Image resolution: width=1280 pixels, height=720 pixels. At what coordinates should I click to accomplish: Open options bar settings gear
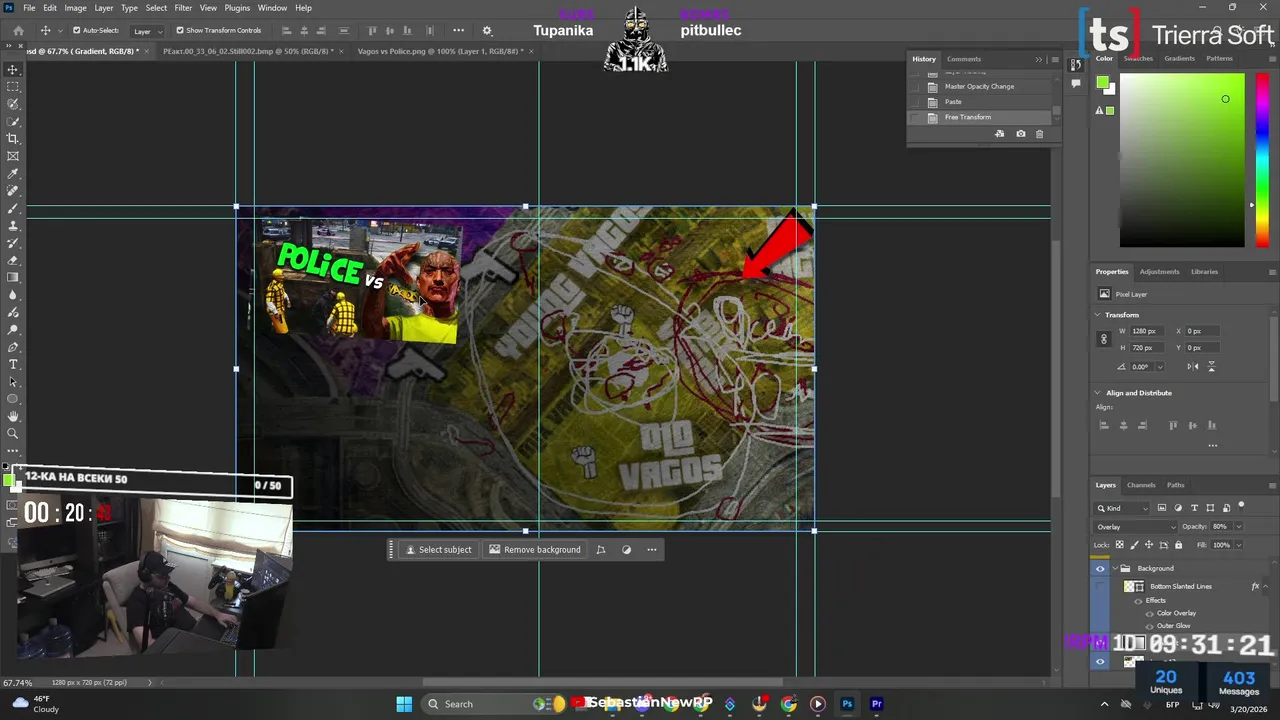pos(487,30)
